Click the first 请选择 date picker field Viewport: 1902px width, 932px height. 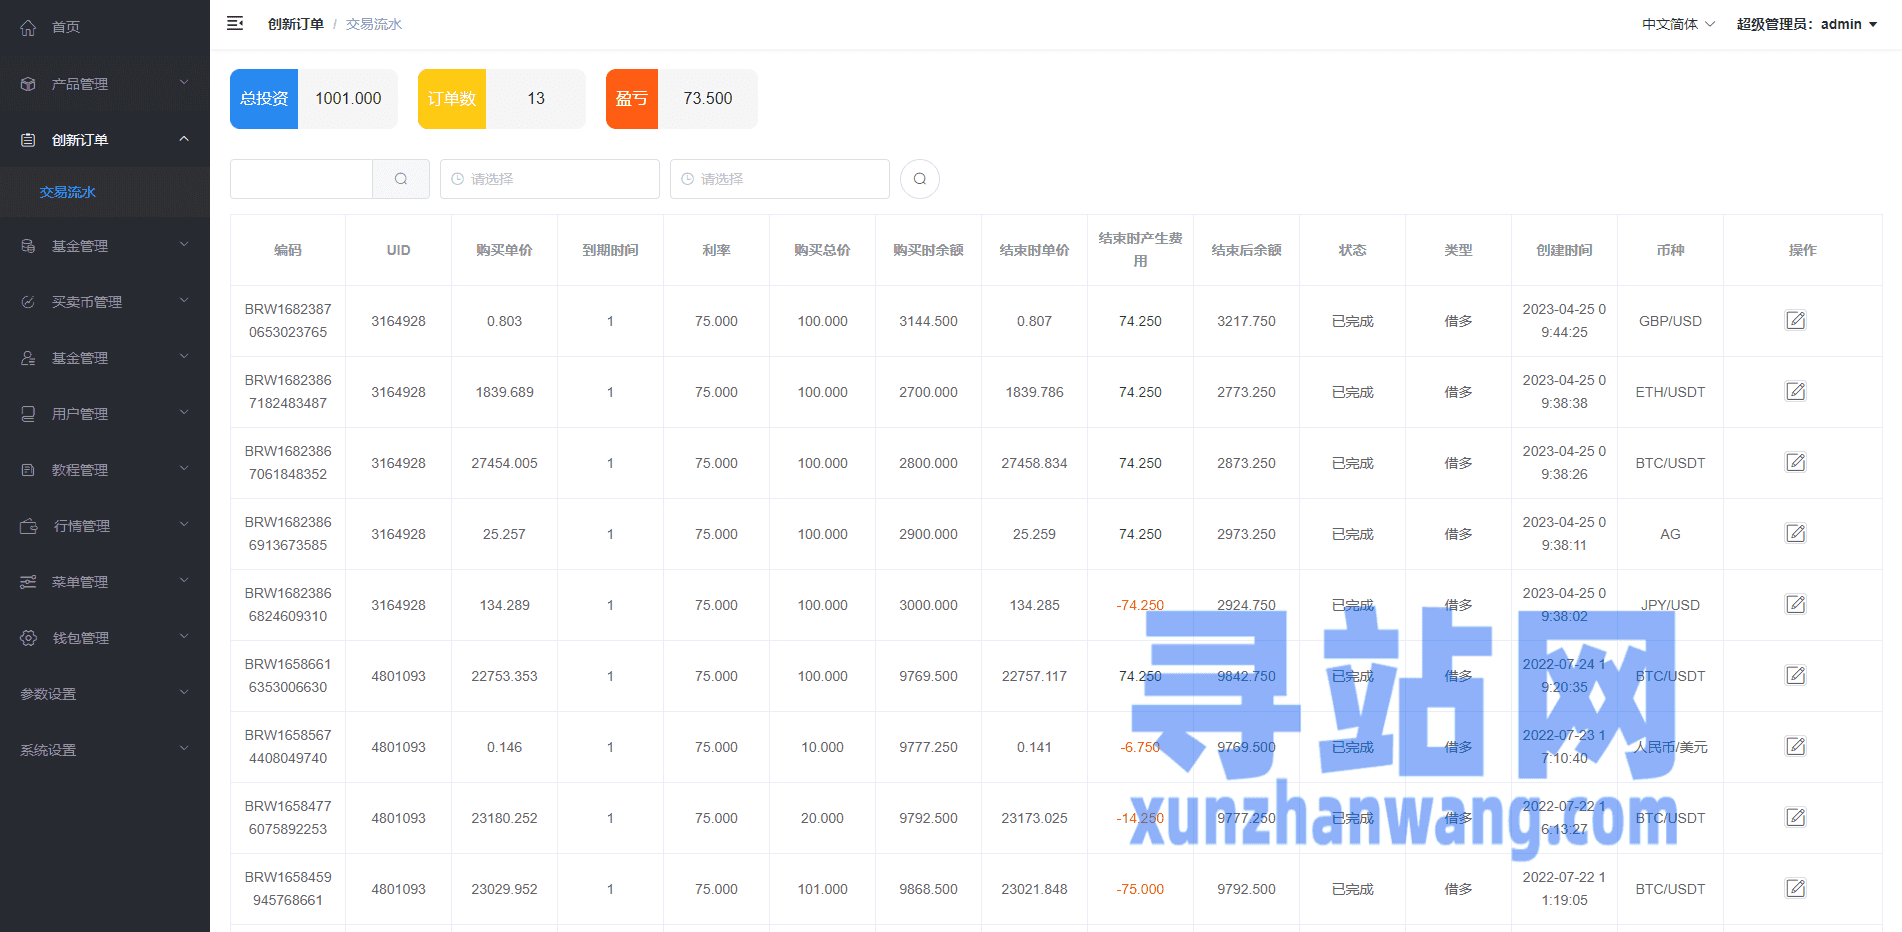click(x=549, y=179)
